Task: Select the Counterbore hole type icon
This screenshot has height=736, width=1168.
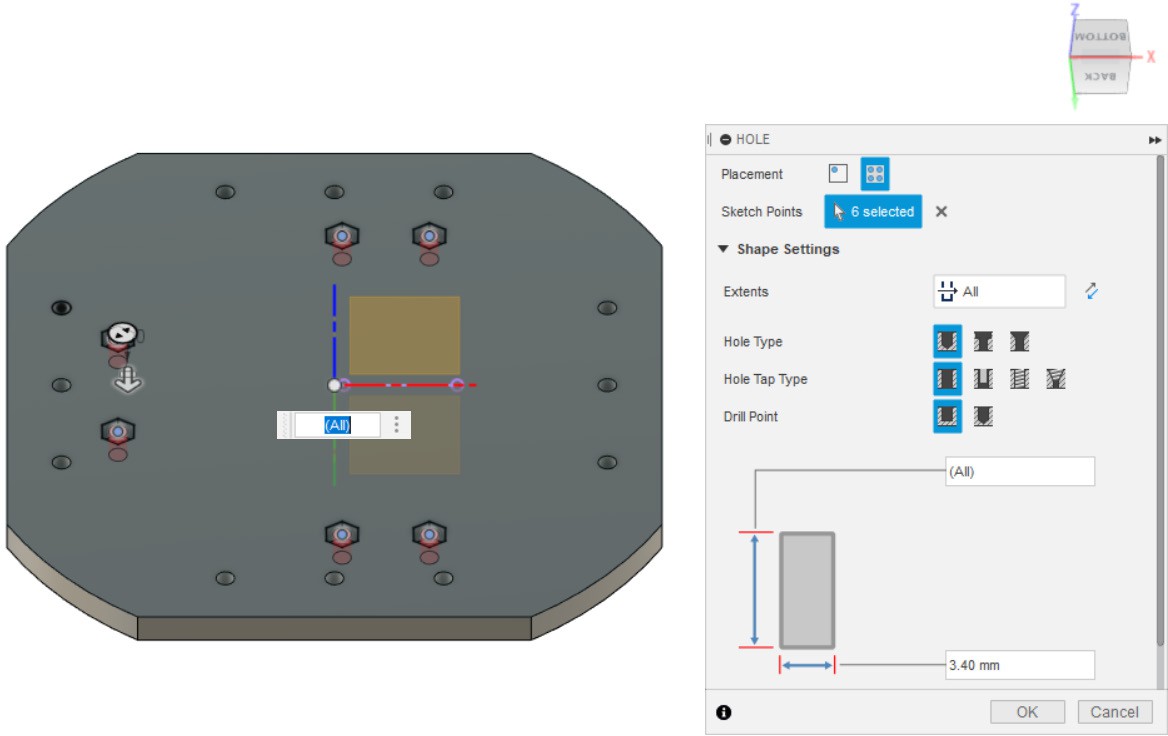Action: [x=983, y=342]
